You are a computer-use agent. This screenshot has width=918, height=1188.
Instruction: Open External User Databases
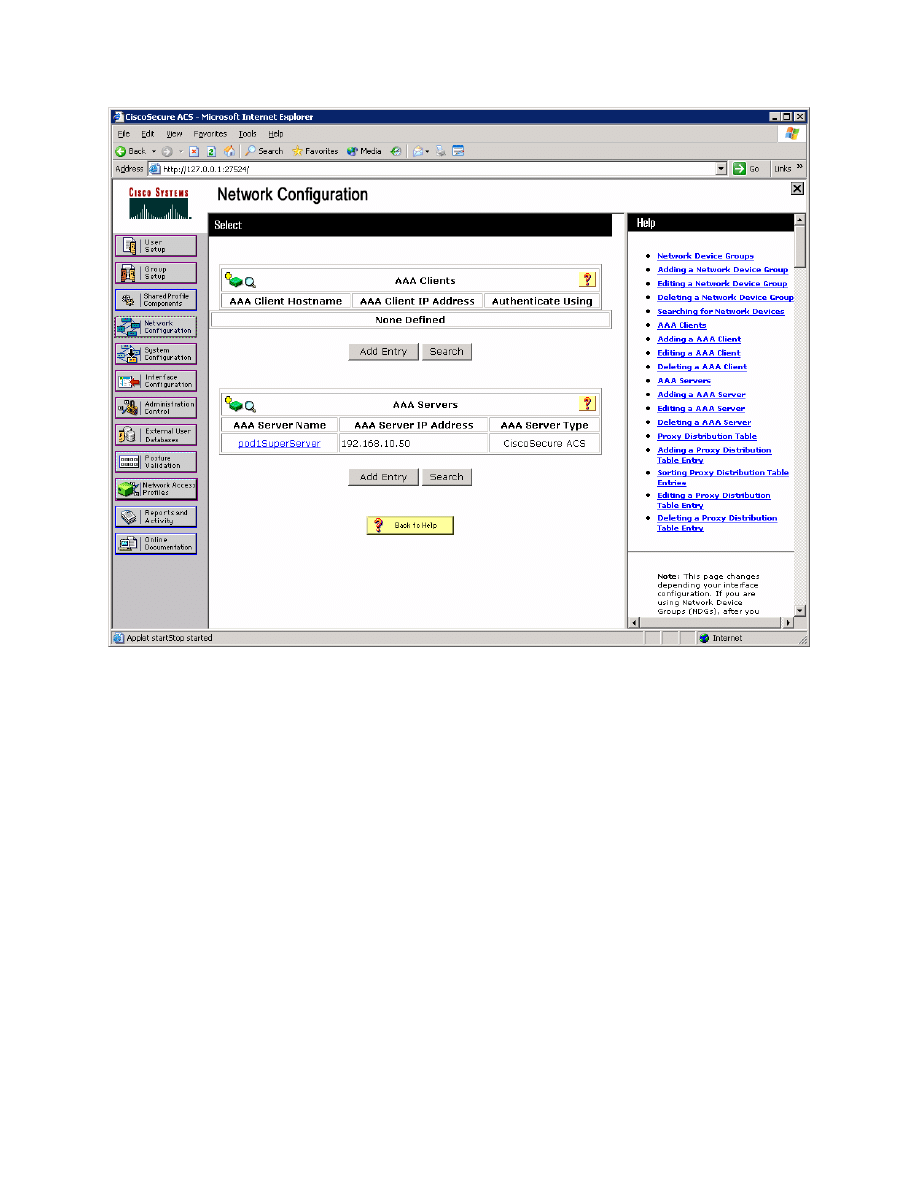click(x=155, y=435)
